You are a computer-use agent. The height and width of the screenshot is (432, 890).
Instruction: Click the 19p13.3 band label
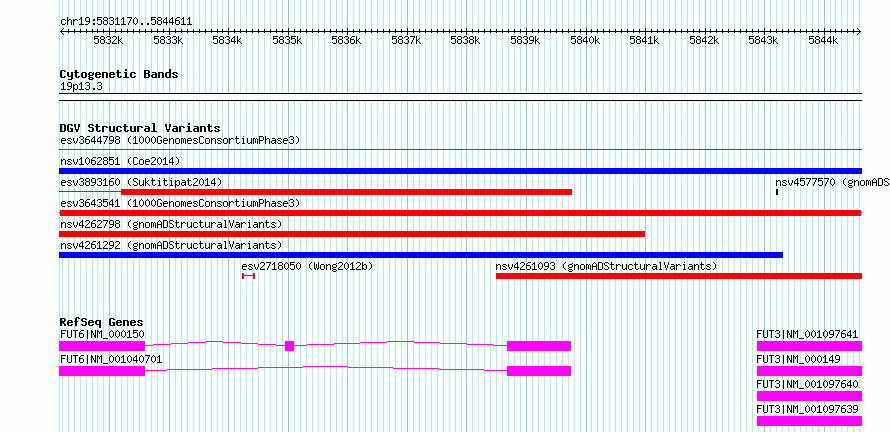tap(81, 87)
